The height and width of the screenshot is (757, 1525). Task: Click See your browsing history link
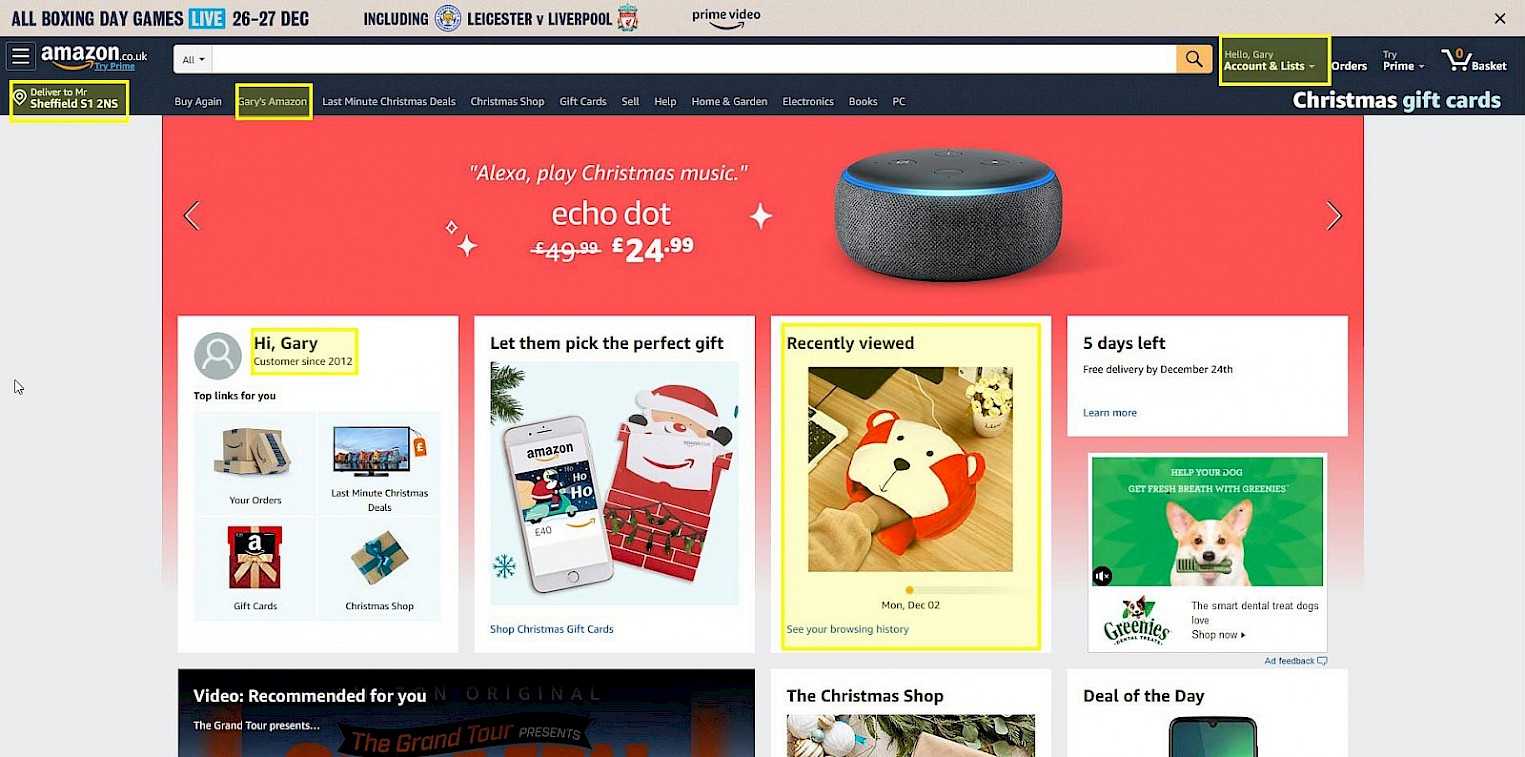pos(847,629)
